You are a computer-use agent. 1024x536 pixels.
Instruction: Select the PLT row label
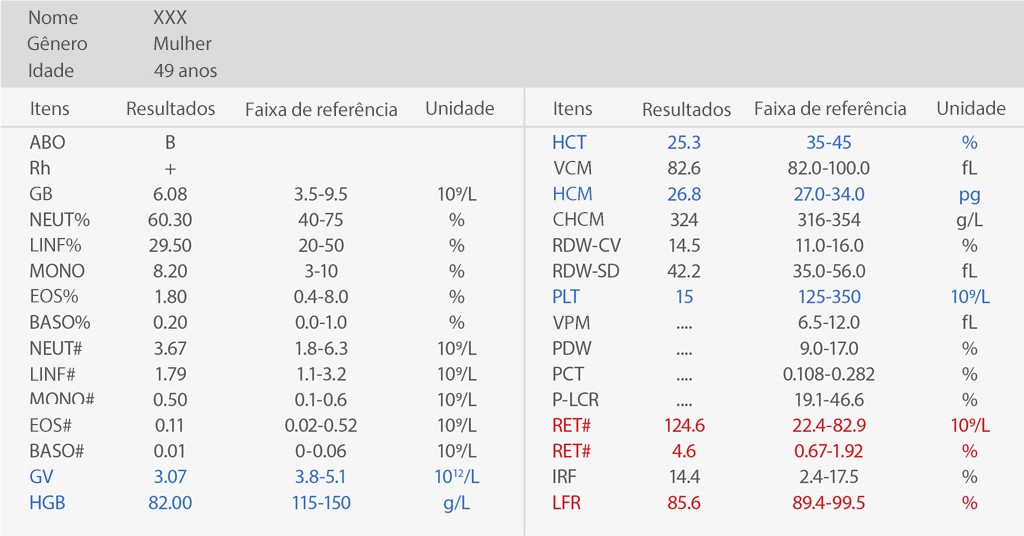(566, 297)
